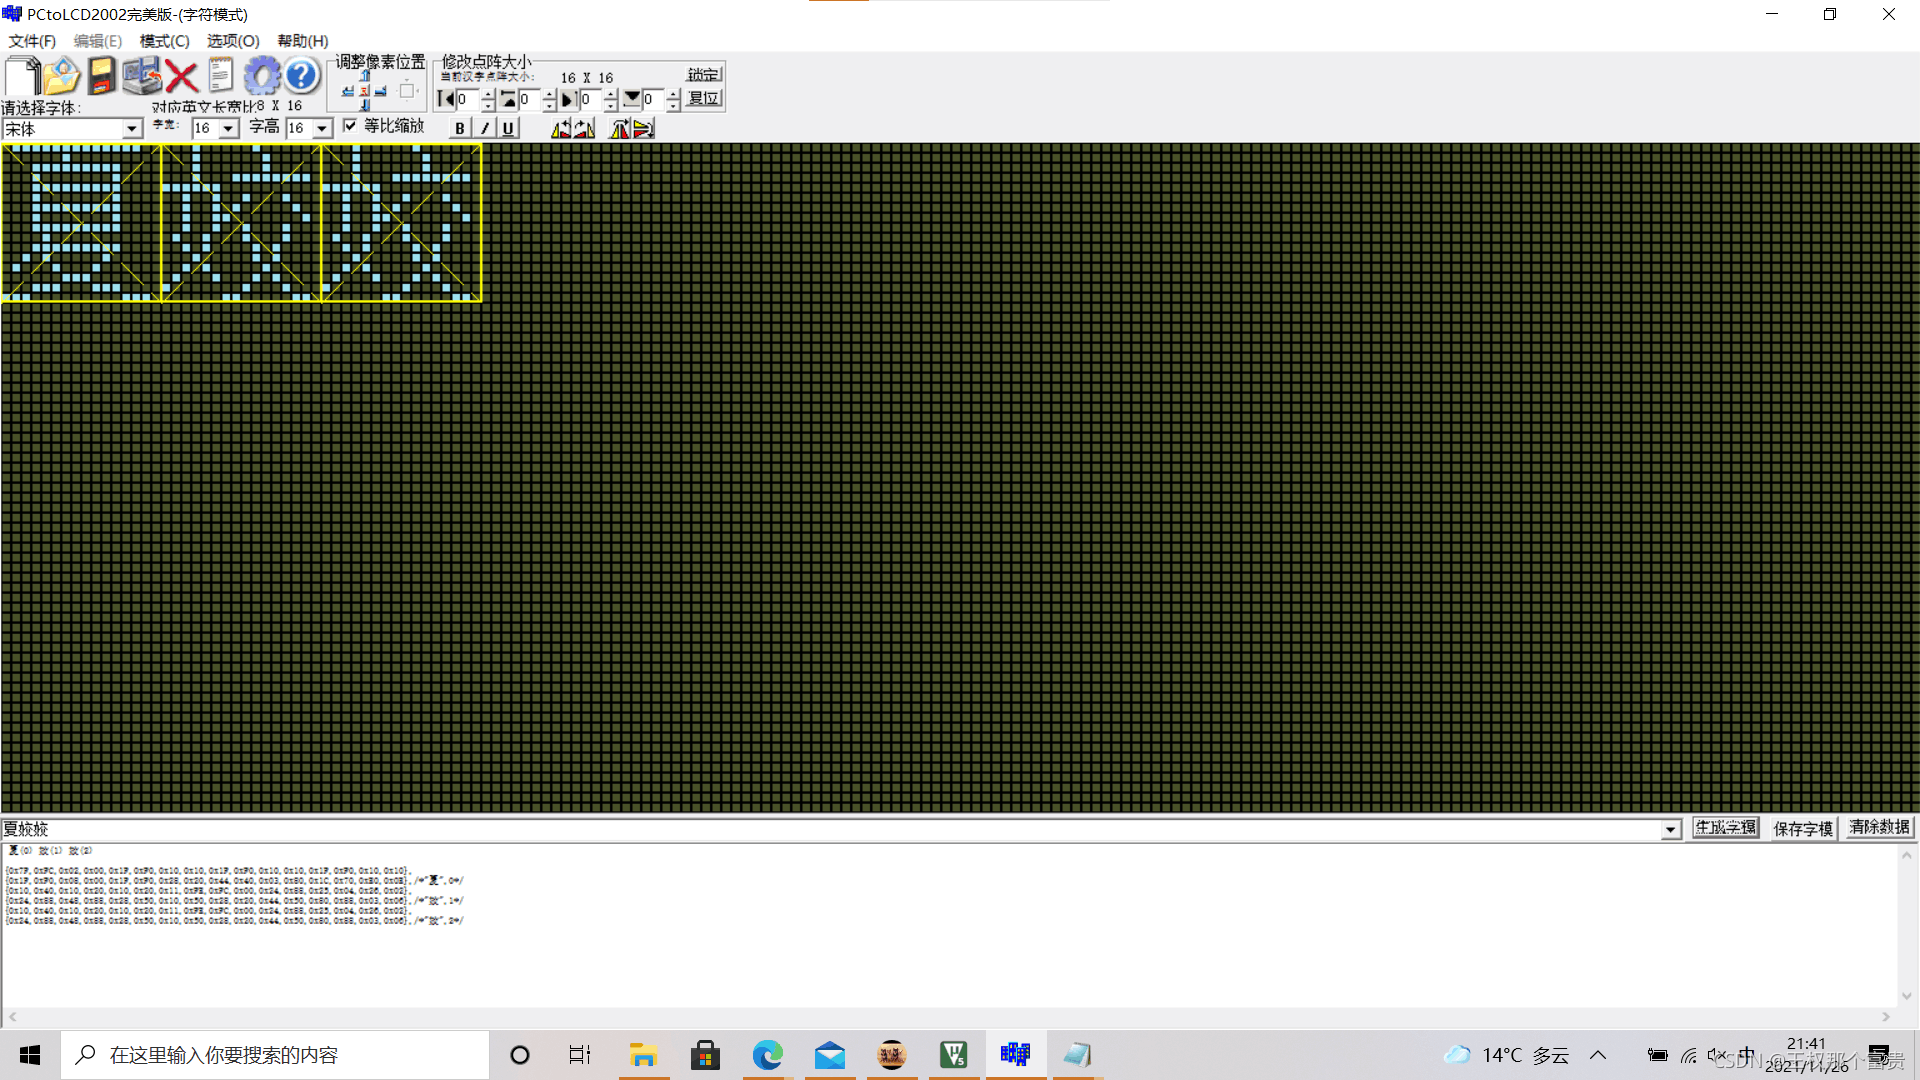Open the notepad document icon
The image size is (1920, 1080).
pyautogui.click(x=221, y=76)
